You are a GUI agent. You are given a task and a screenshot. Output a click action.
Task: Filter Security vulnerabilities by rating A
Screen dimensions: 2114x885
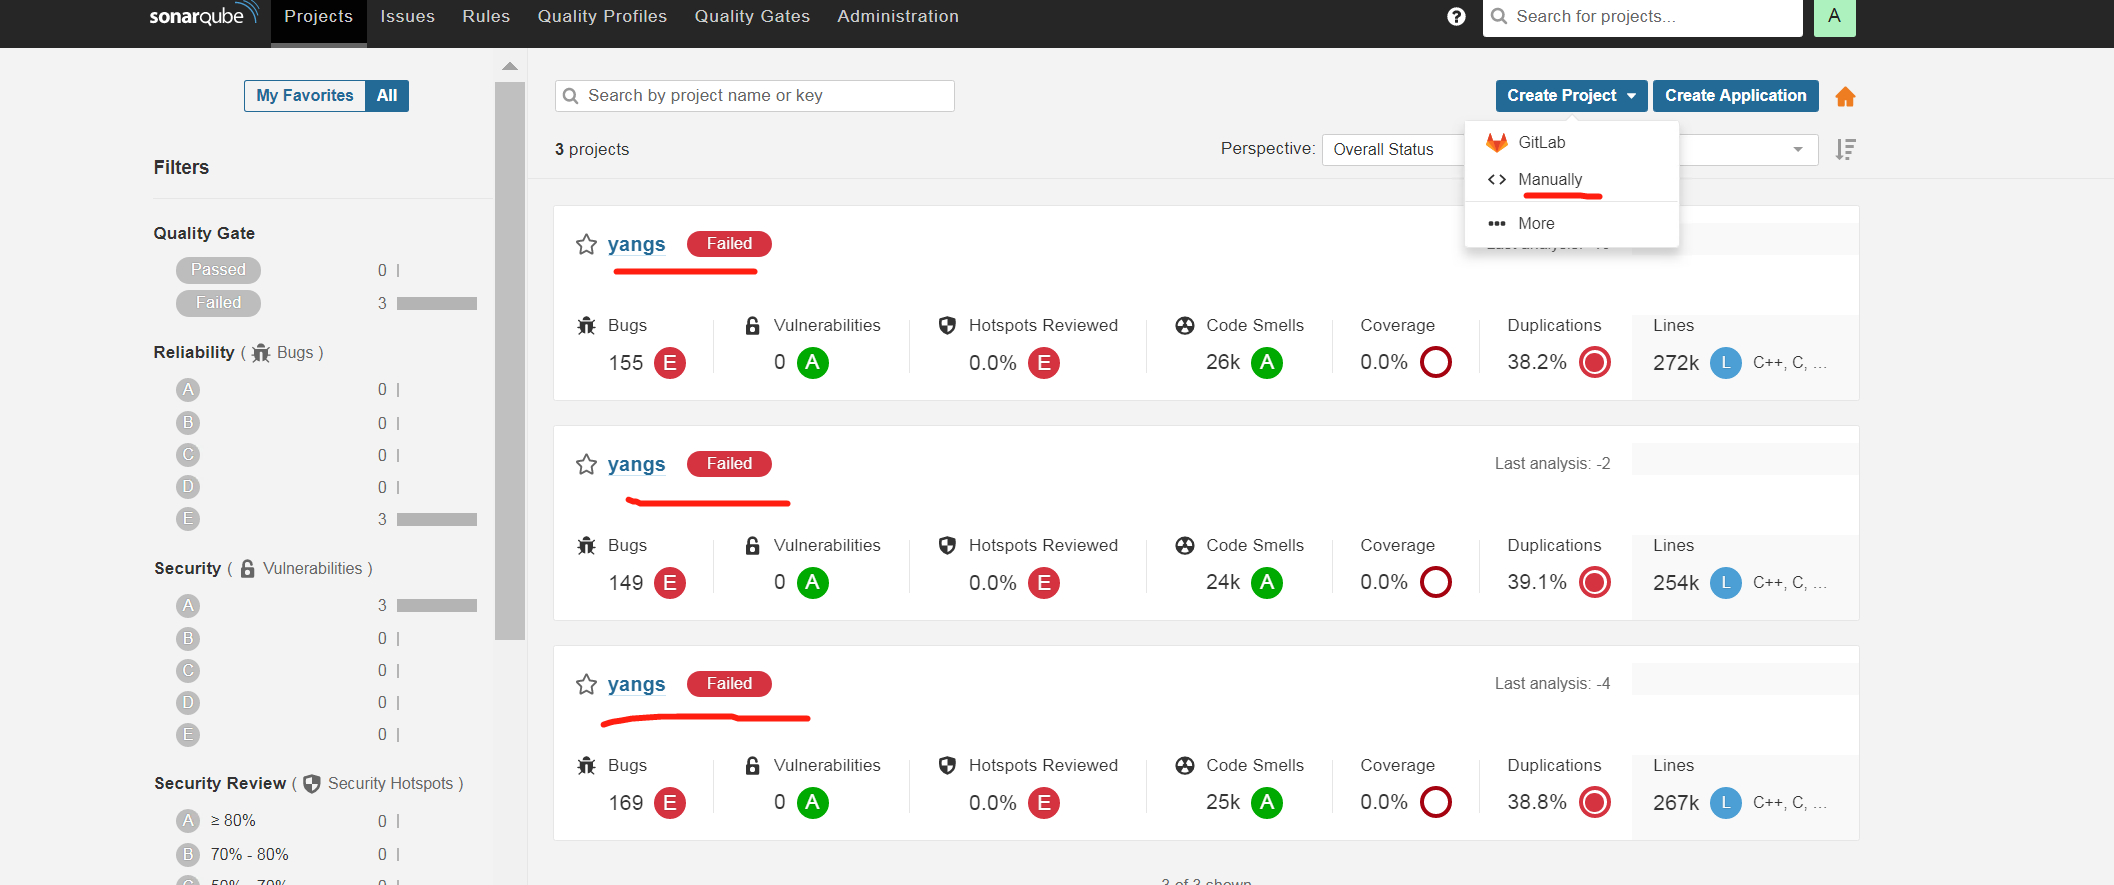coord(187,606)
